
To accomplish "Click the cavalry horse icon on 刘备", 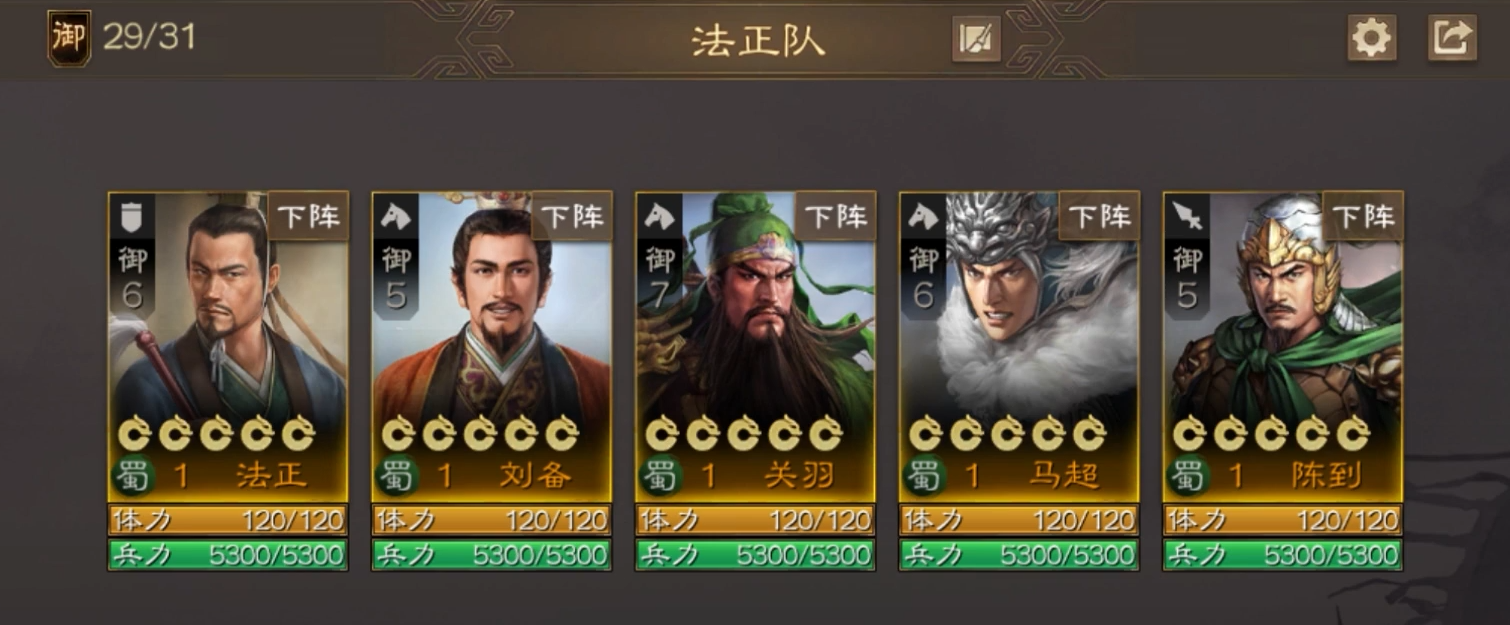I will click(x=395, y=214).
